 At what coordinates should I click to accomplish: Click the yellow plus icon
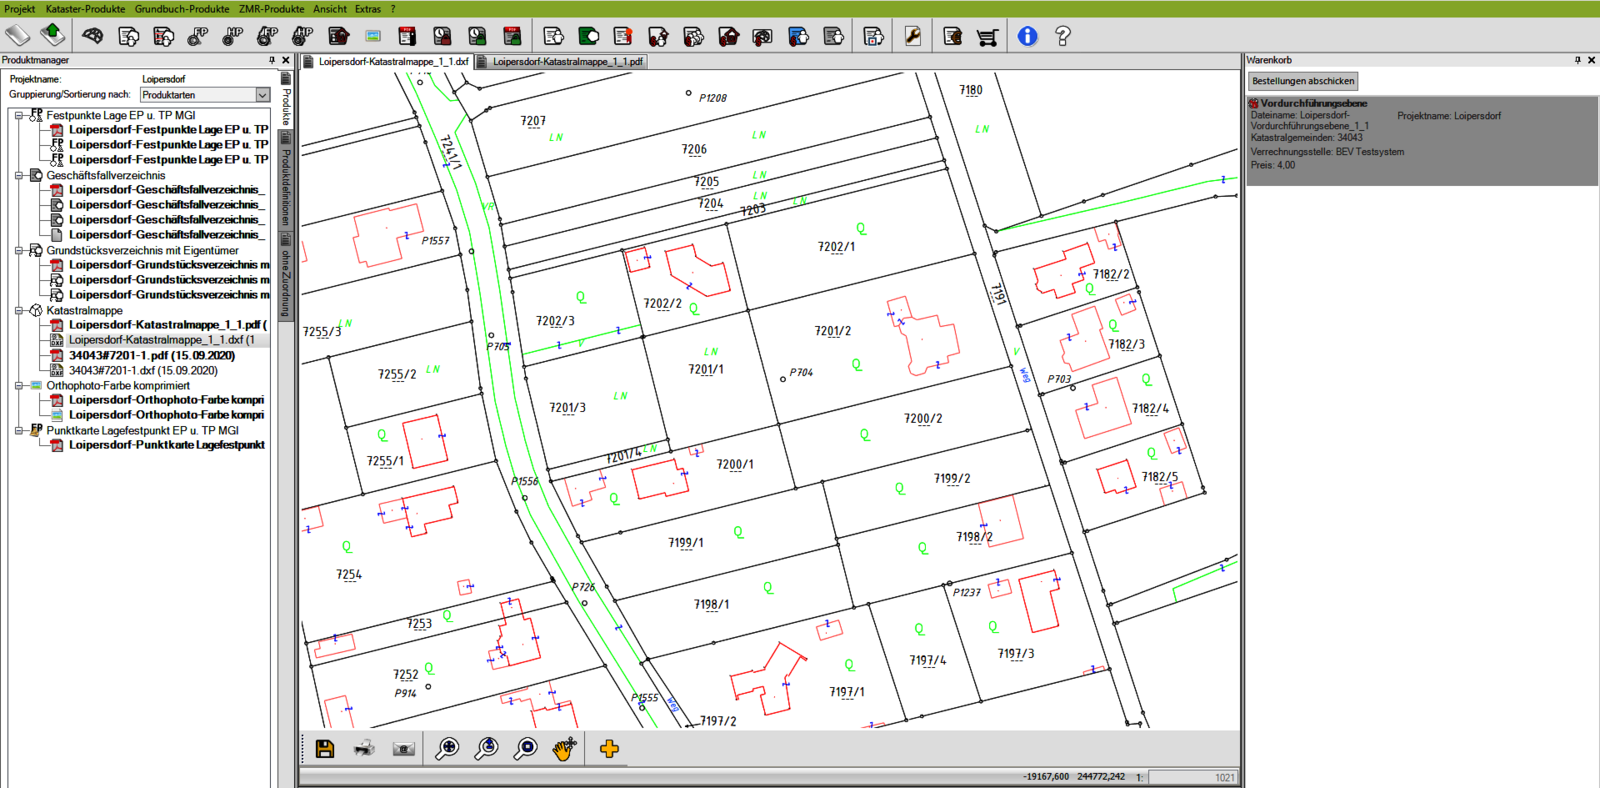click(x=609, y=749)
